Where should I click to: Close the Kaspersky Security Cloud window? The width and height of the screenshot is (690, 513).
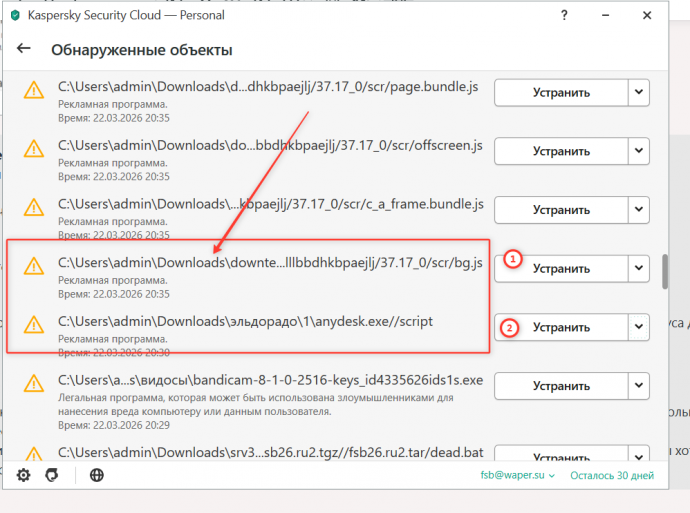[647, 15]
